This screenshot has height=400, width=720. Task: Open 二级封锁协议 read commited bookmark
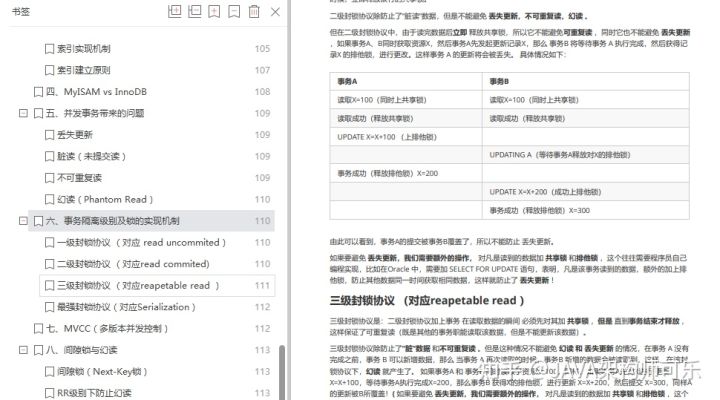tap(133, 264)
